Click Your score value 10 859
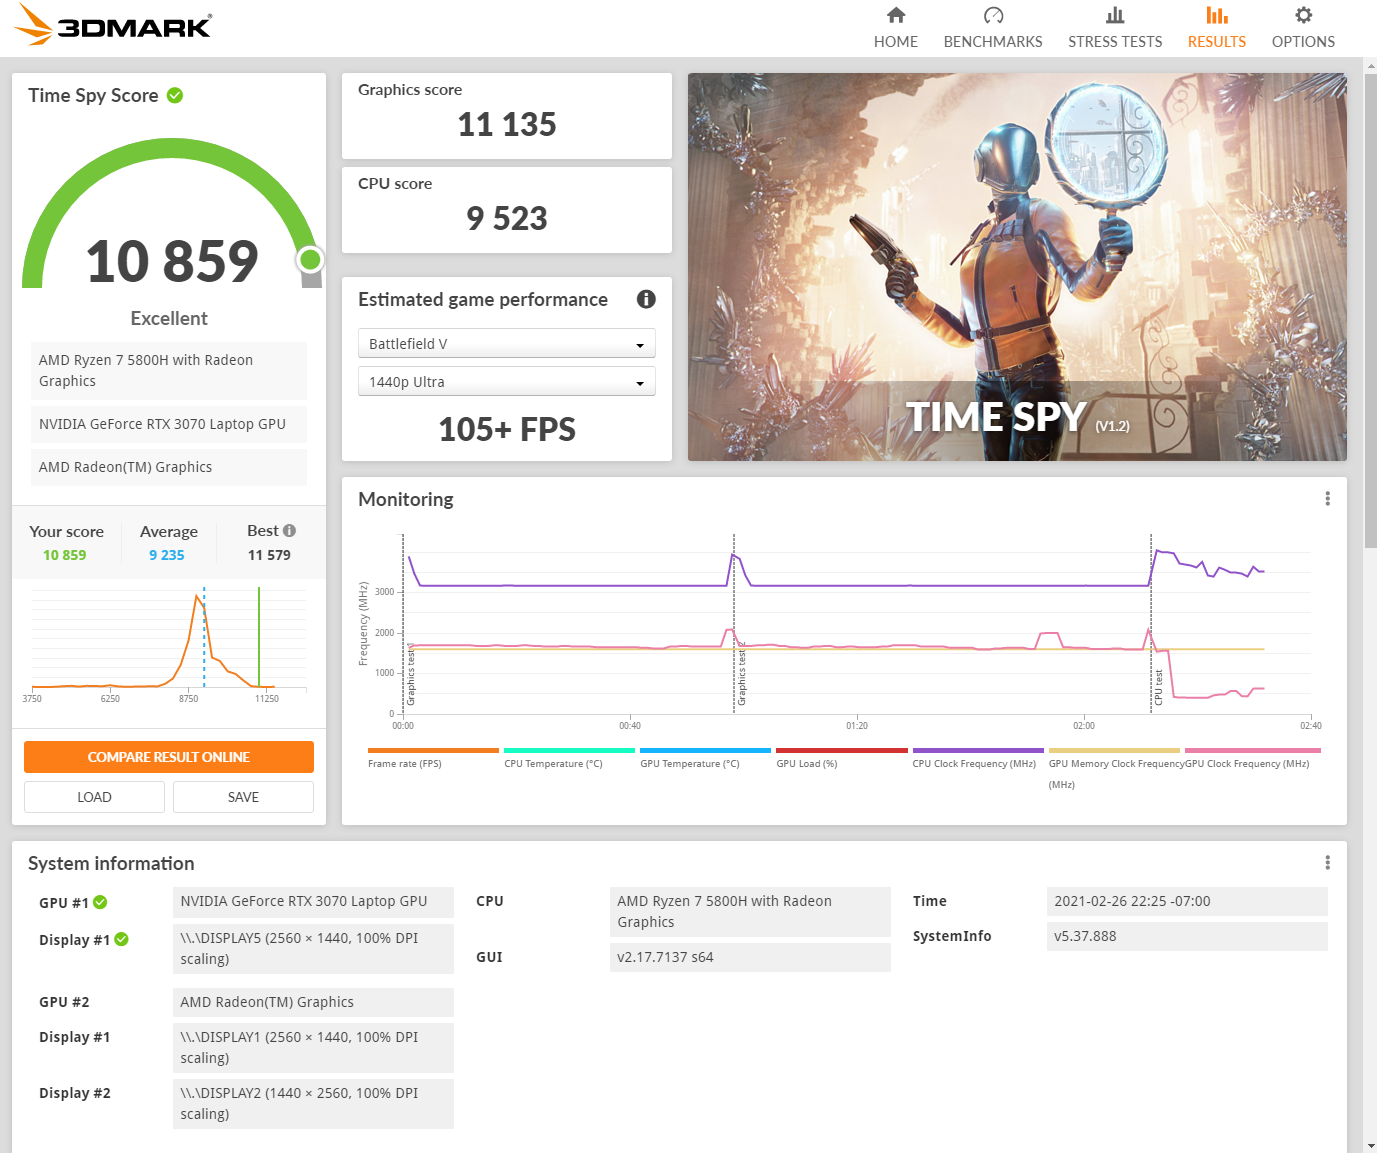 (64, 555)
